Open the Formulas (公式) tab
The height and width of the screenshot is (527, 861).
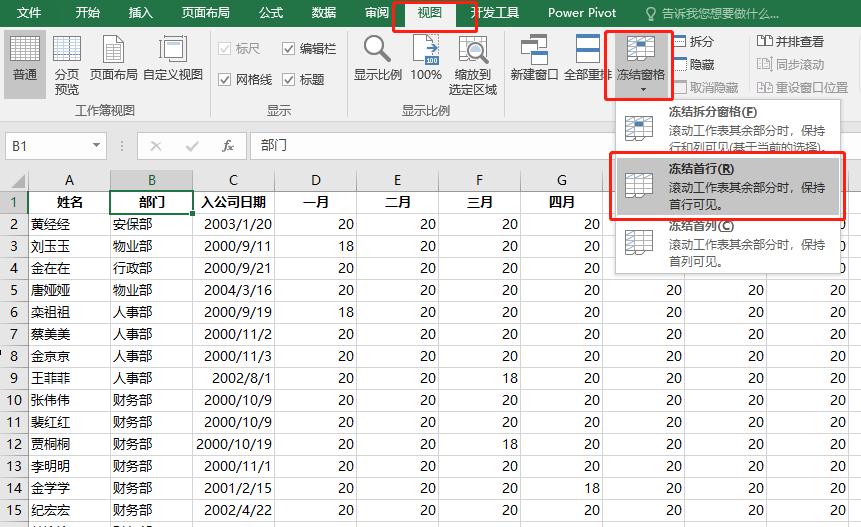click(x=271, y=13)
